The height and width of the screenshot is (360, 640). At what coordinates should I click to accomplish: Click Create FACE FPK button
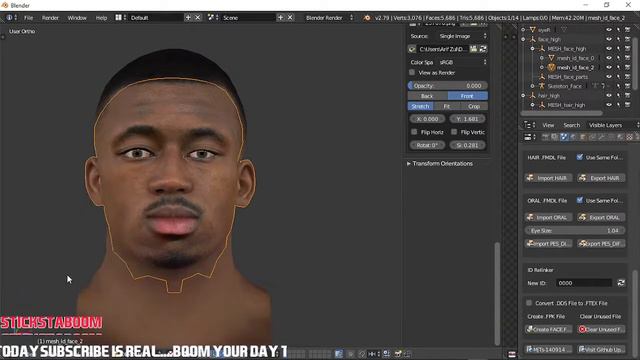[548, 329]
